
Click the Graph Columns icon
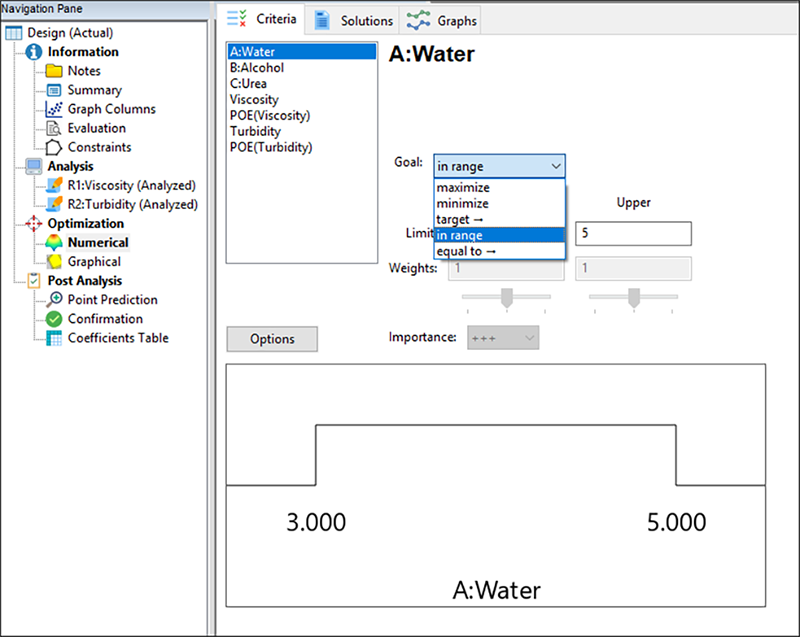point(54,109)
